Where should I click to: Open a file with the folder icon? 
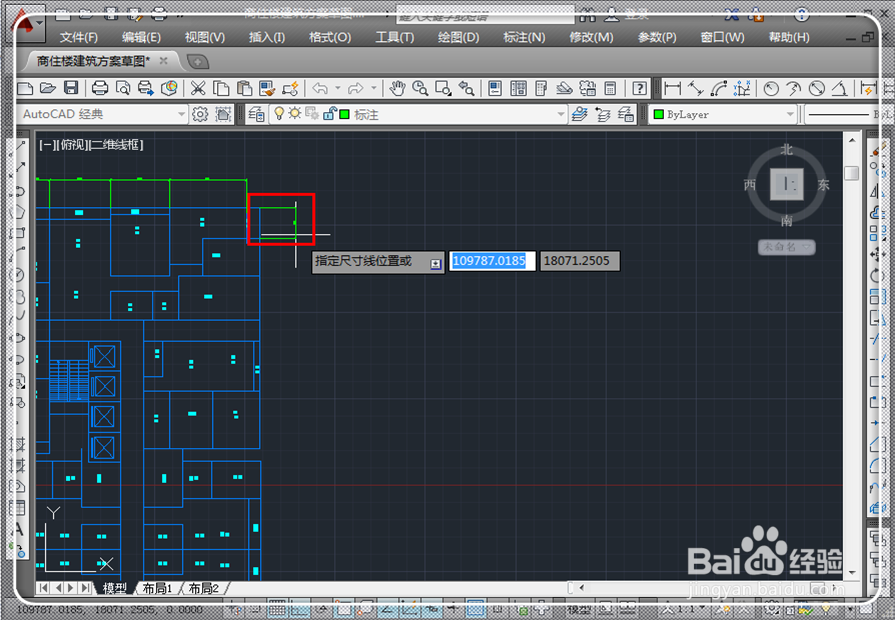pyautogui.click(x=48, y=88)
